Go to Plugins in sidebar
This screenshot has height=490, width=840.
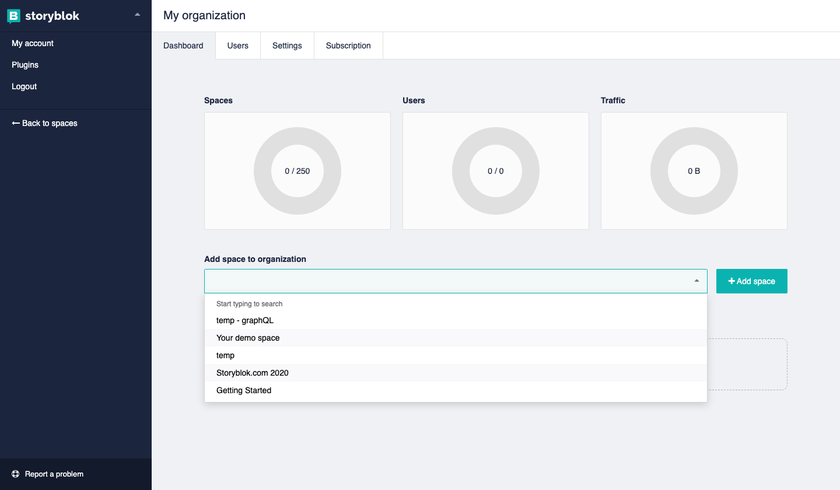pos(25,65)
